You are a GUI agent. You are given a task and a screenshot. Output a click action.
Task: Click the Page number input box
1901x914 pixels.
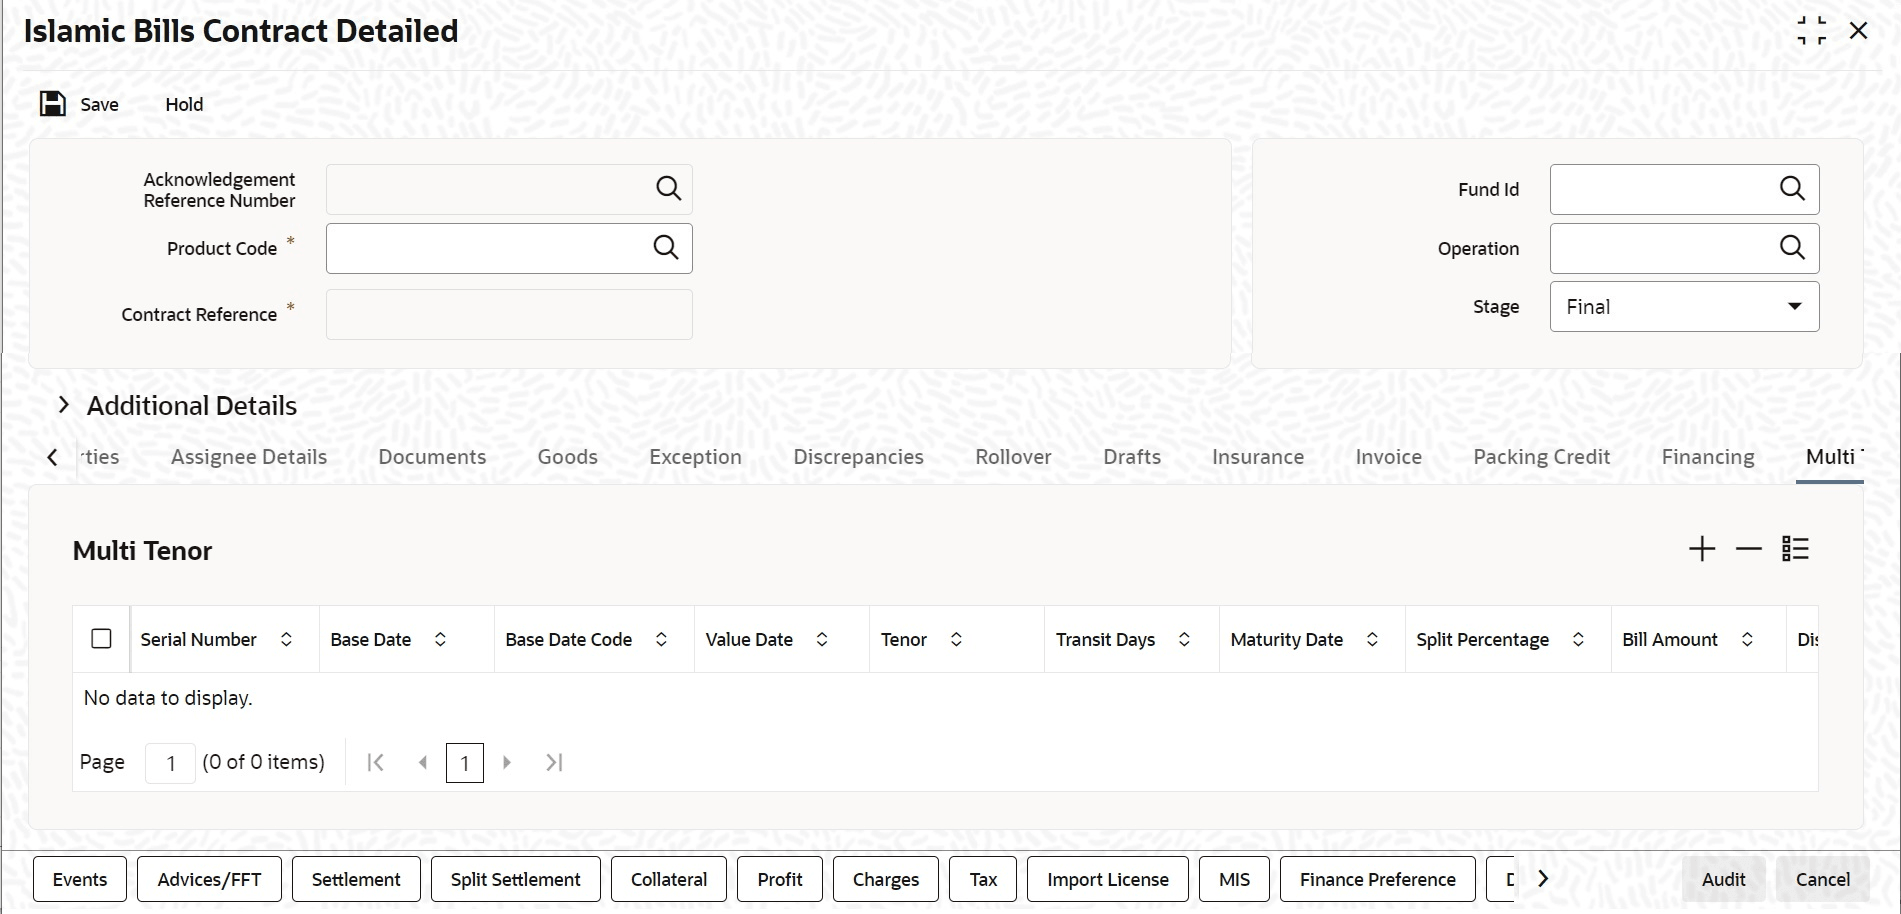(x=170, y=763)
